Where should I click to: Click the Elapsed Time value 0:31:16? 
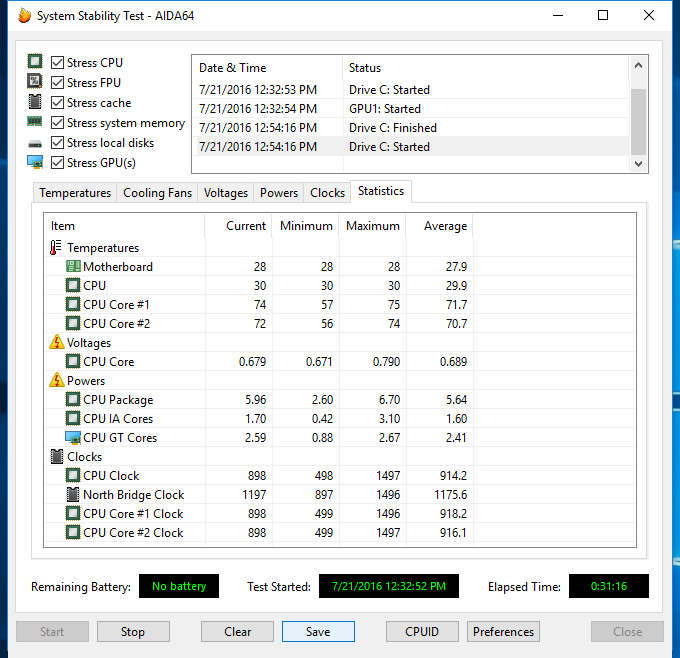tap(609, 586)
